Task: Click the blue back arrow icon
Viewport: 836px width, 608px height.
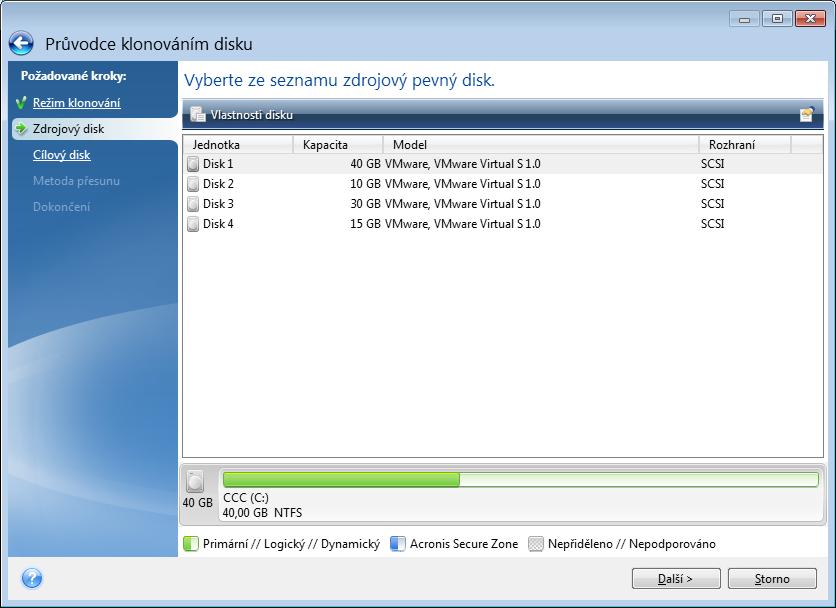Action: click(x=21, y=44)
